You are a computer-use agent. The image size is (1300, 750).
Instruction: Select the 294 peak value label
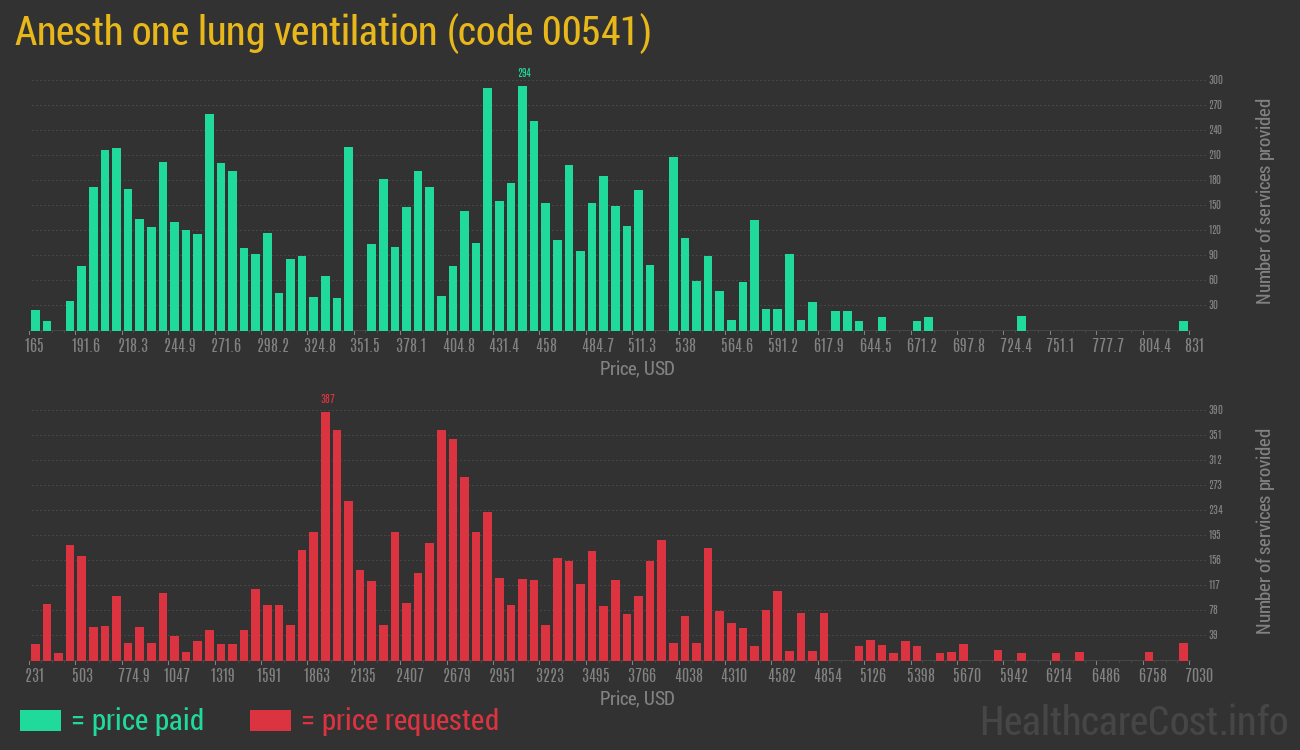(523, 73)
